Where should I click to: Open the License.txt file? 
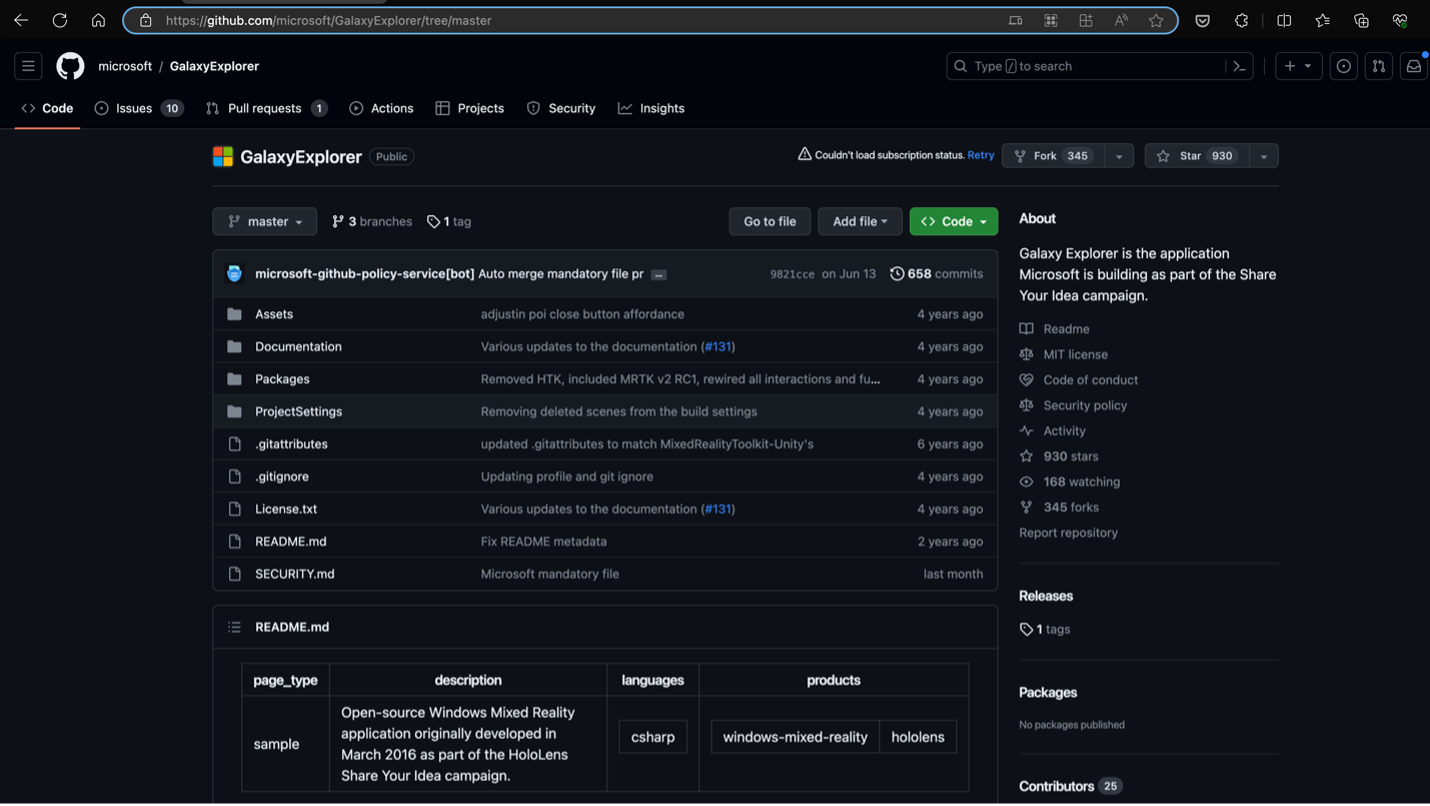[x=286, y=509]
